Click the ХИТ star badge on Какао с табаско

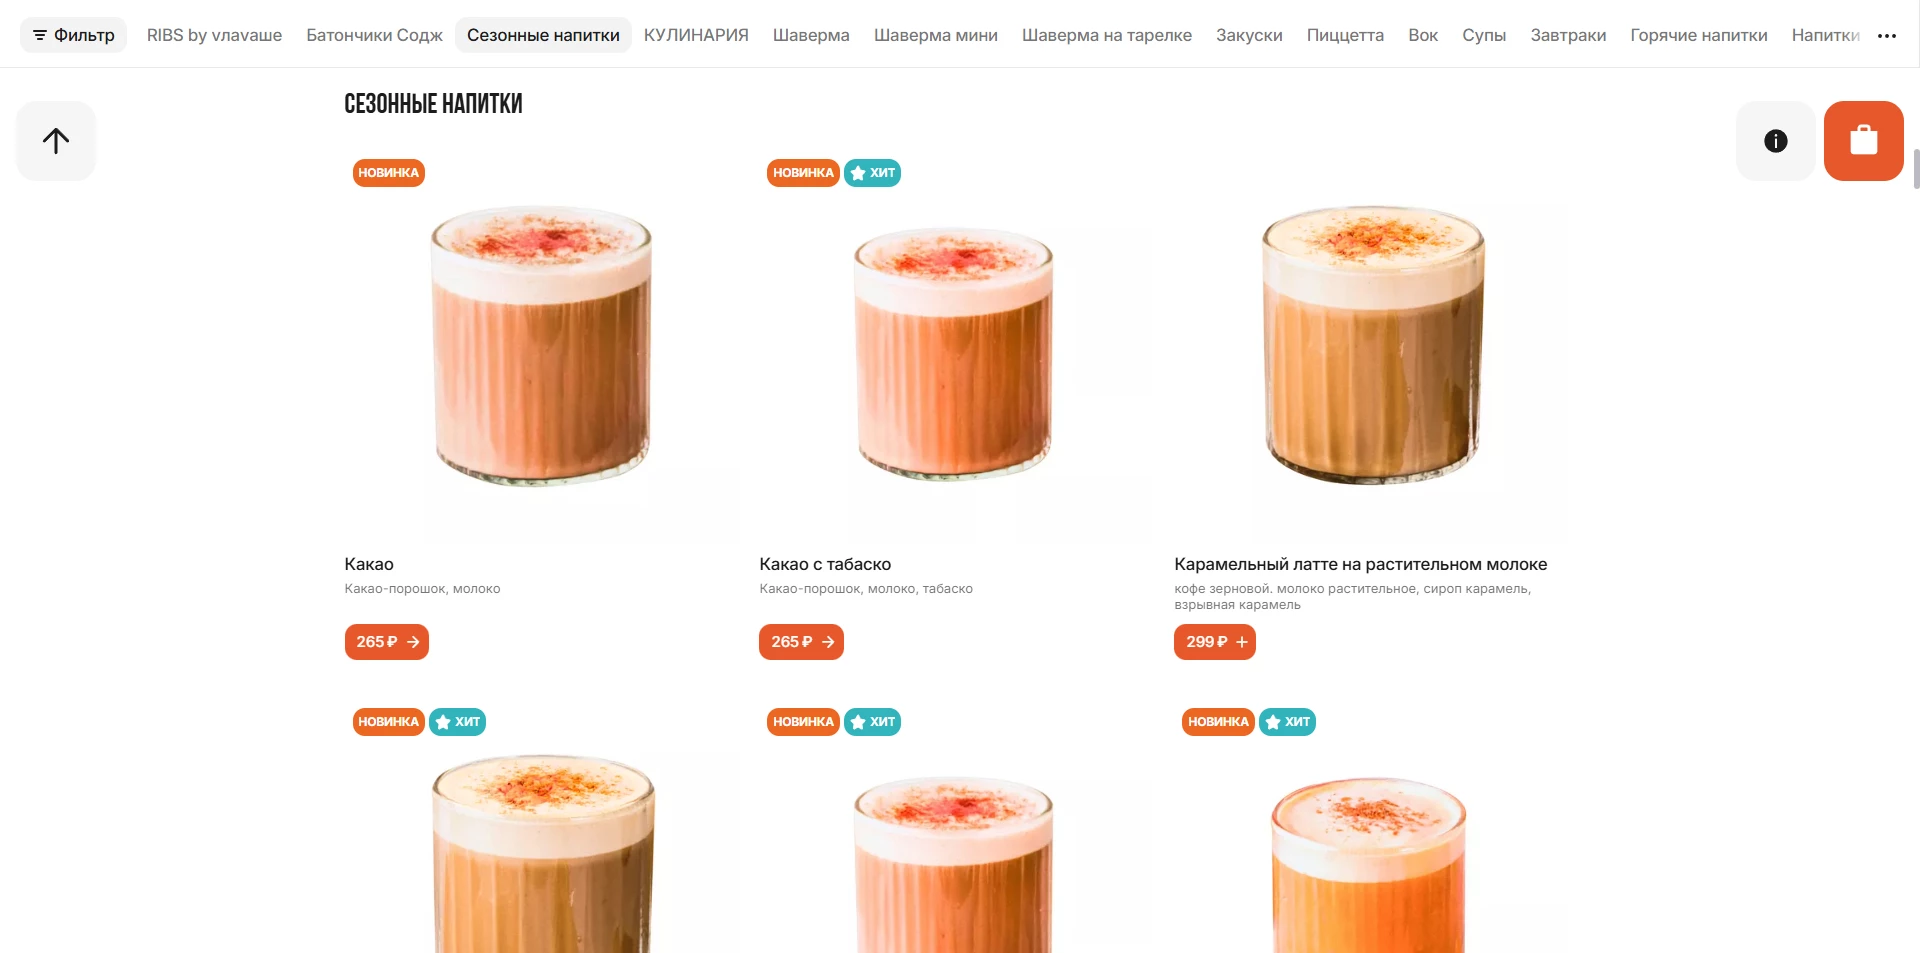click(x=872, y=173)
